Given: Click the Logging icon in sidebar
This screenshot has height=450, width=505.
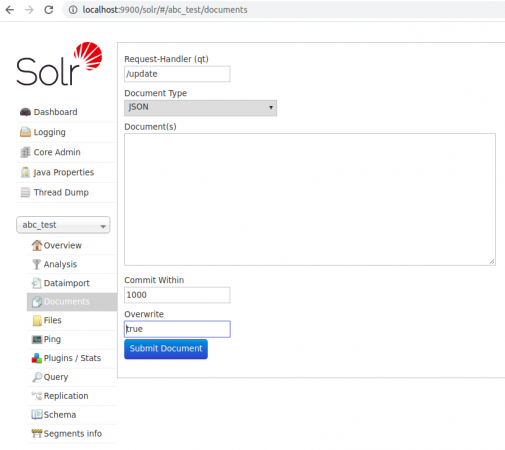Looking at the screenshot, I should click(25, 132).
